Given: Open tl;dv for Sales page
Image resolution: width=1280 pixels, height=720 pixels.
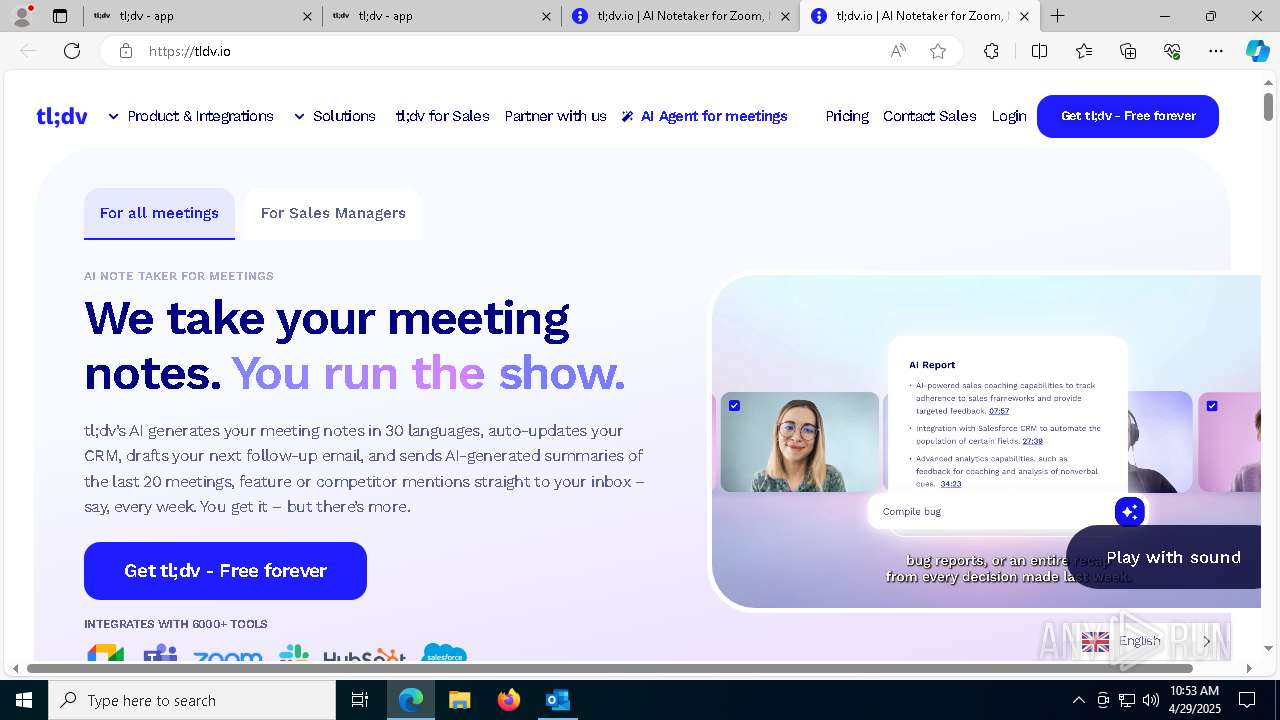Looking at the screenshot, I should tap(442, 116).
